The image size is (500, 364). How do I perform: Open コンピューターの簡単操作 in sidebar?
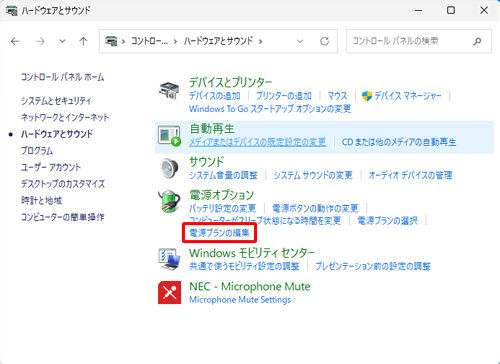click(63, 217)
